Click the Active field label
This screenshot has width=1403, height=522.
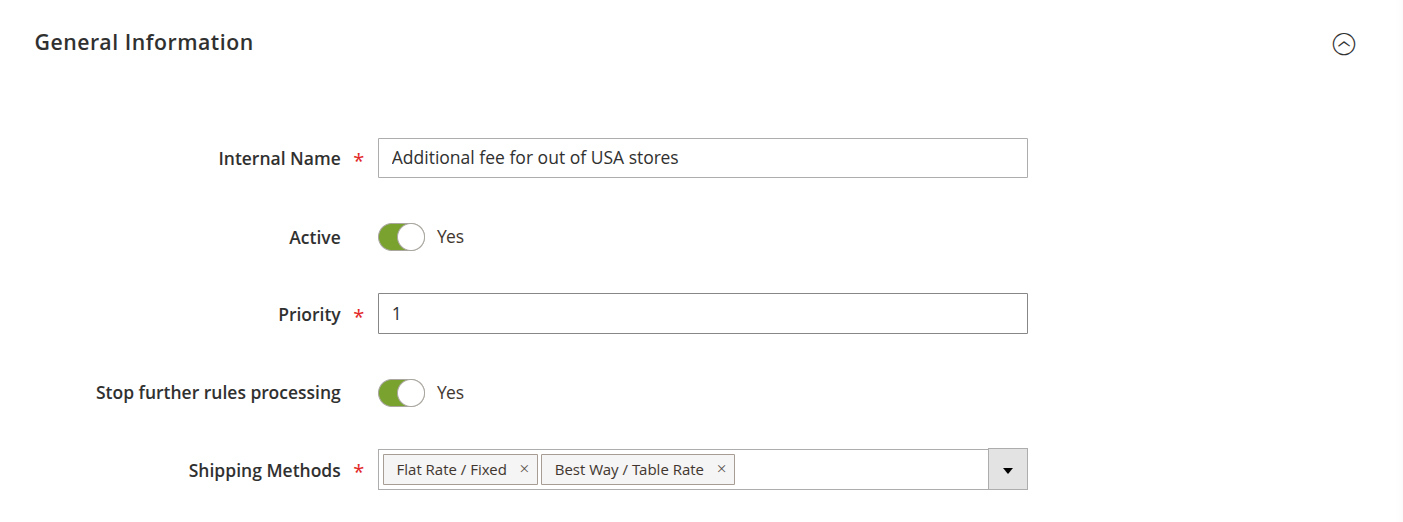[315, 238]
